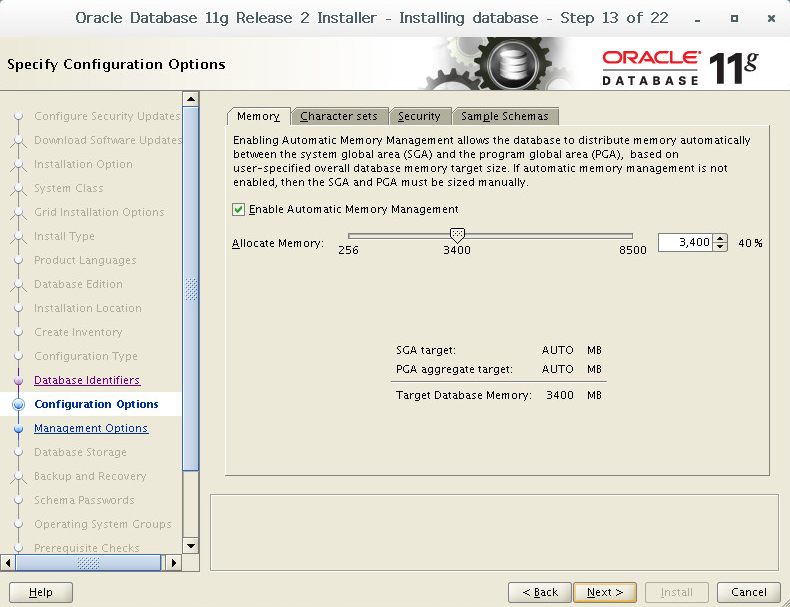Viewport: 790px width, 607px height.
Task: Switch to the Memory tab
Action: click(x=258, y=116)
